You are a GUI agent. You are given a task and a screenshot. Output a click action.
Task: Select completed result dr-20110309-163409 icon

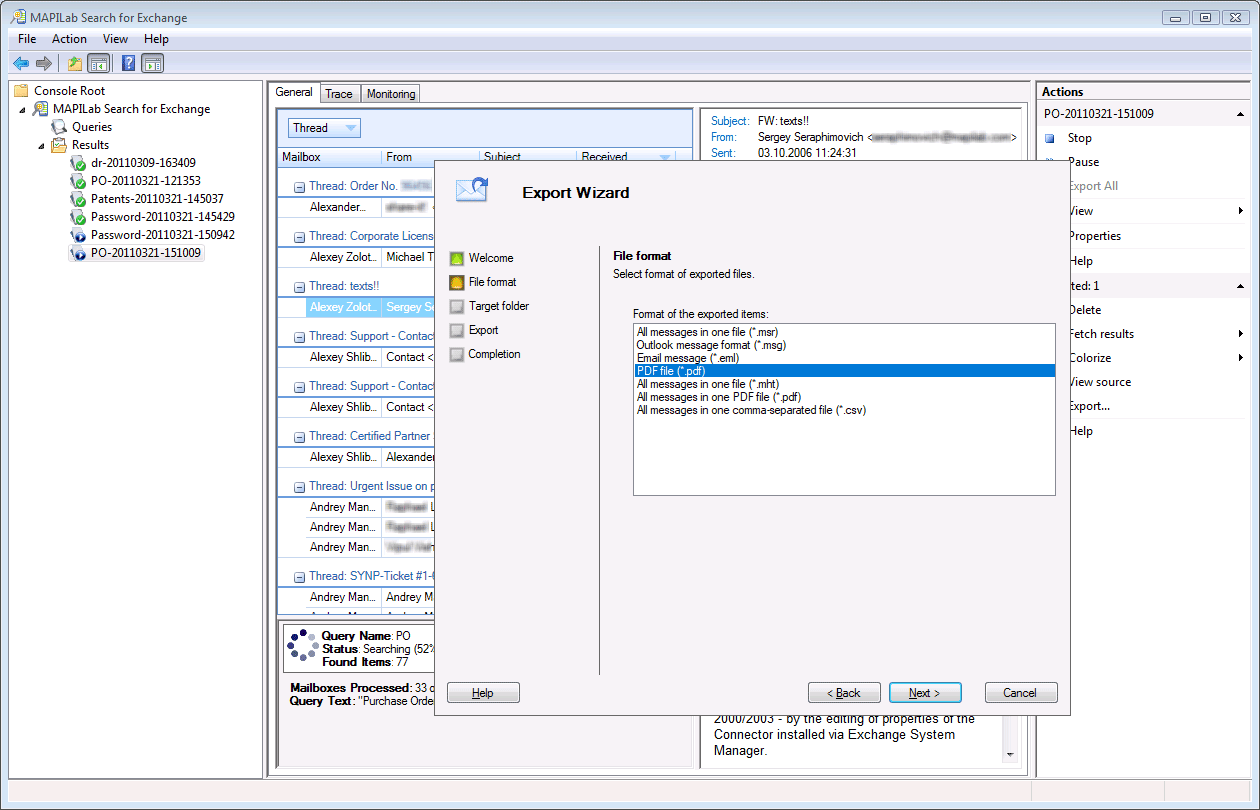78,163
